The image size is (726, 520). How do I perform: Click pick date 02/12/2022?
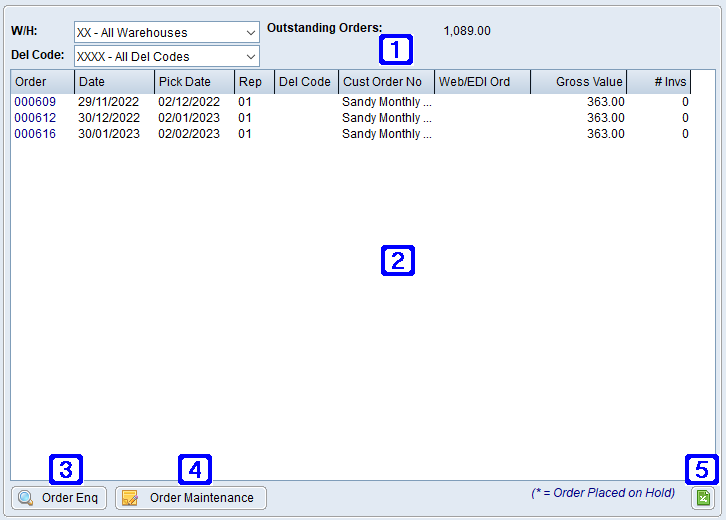pyautogui.click(x=189, y=102)
